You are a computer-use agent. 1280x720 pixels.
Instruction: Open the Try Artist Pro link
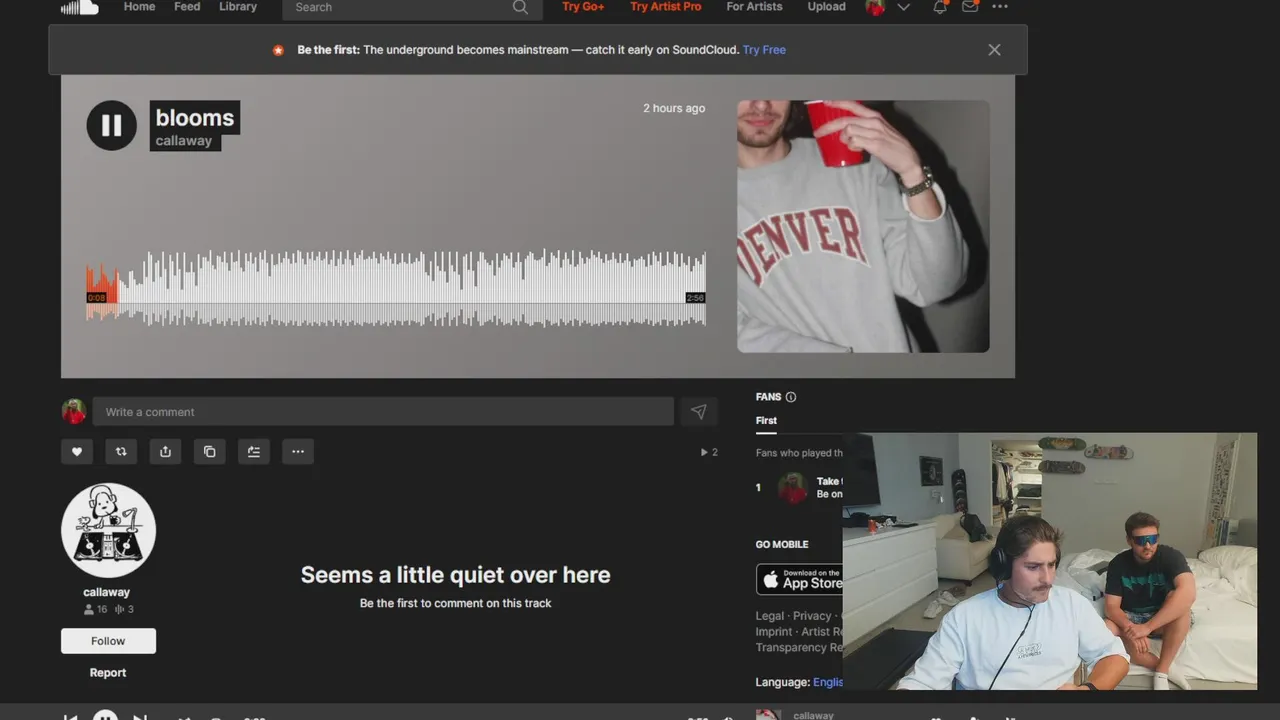(666, 7)
